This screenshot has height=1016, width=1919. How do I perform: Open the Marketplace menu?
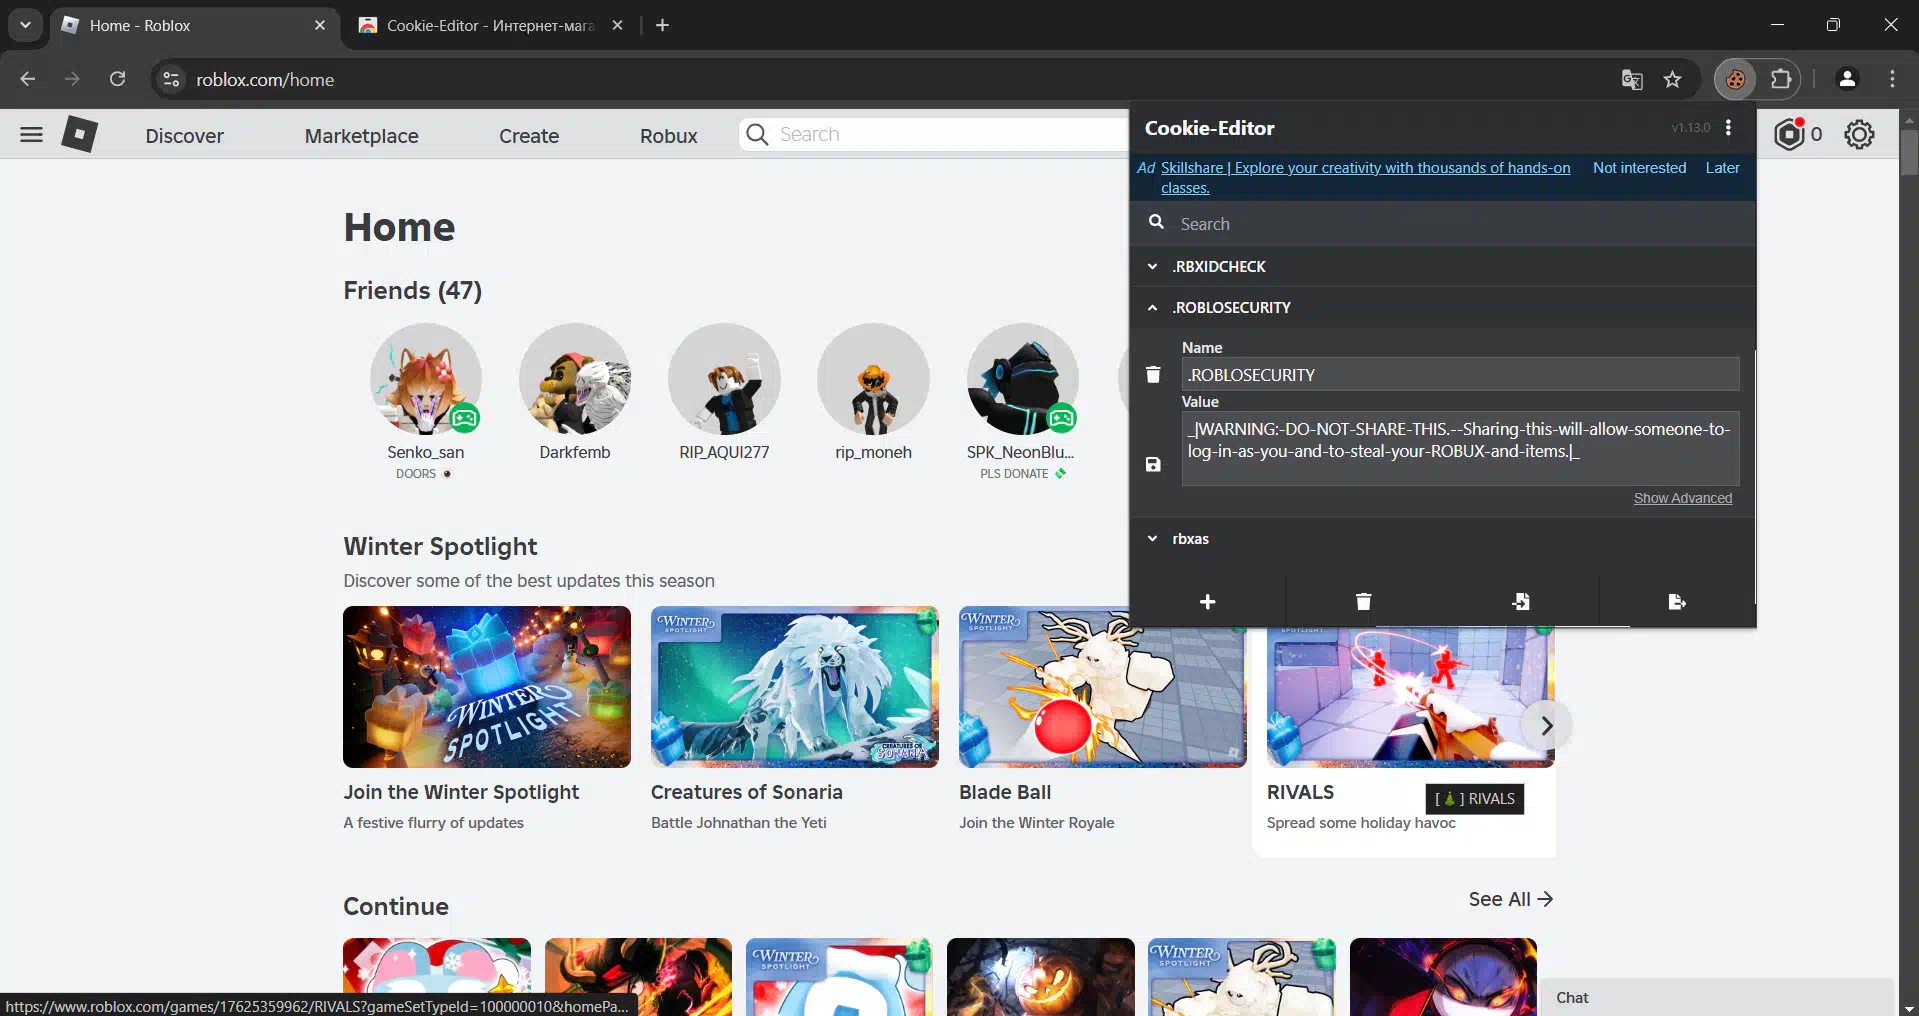point(361,135)
